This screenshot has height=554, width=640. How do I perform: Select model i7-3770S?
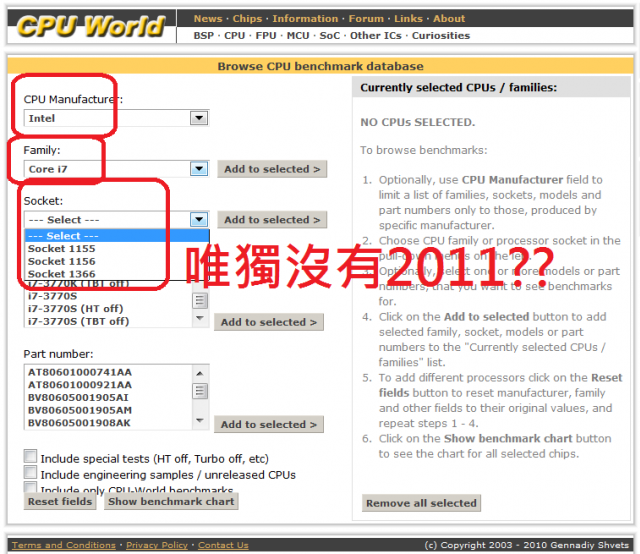108,296
